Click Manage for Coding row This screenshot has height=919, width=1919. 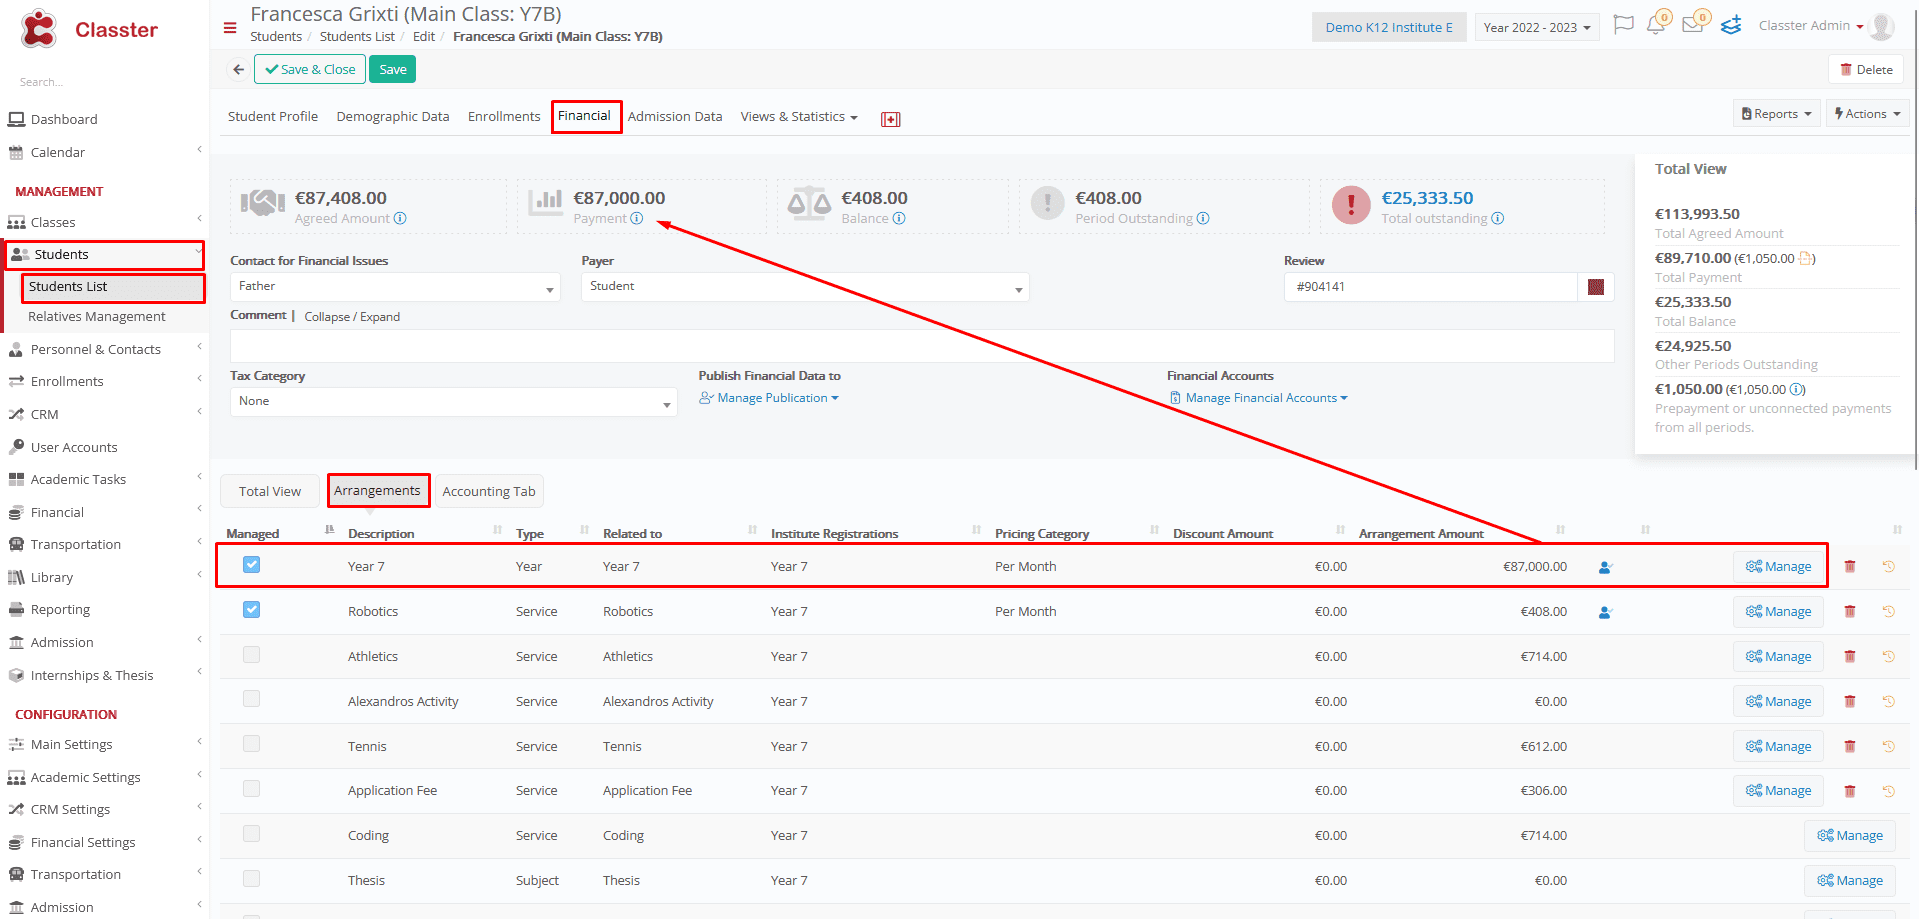coord(1850,835)
